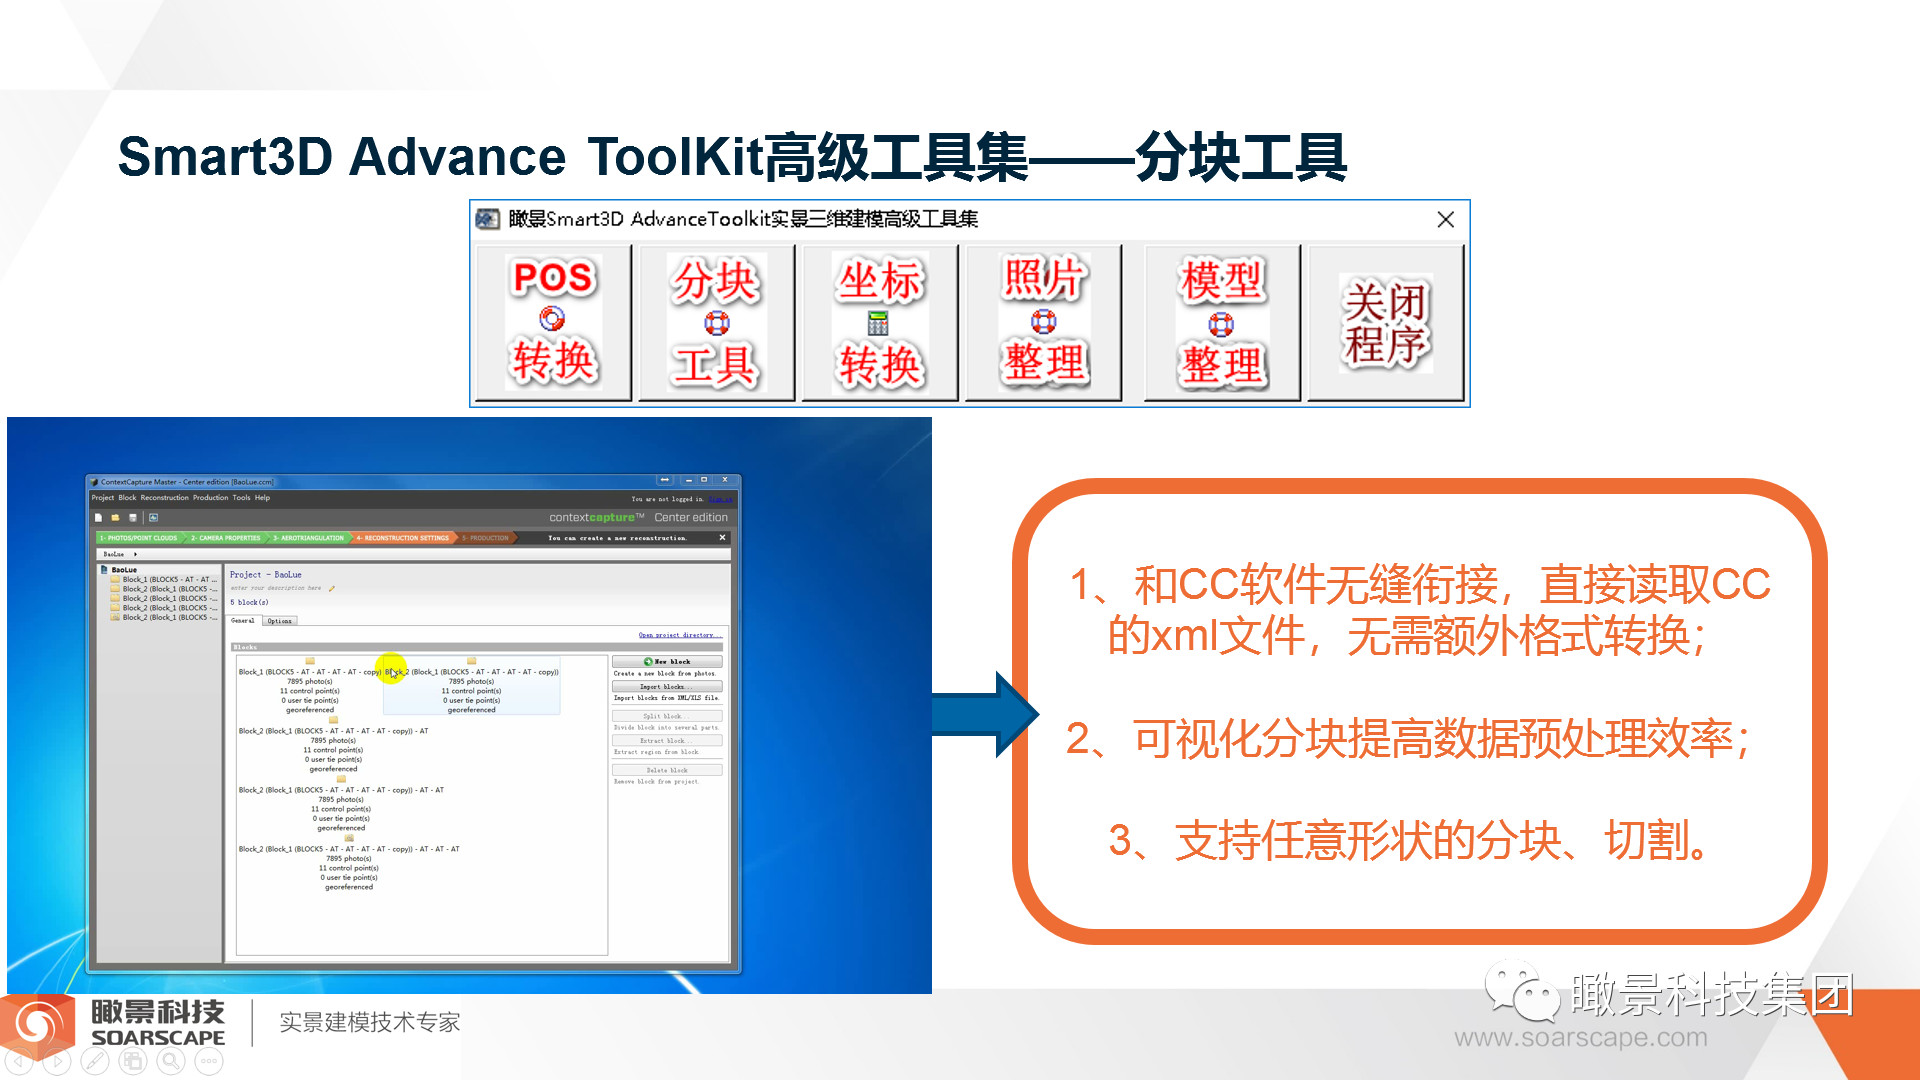Viewport: 1920px width, 1080px height.
Task: Open the 模型整理 model organizing tool
Action: (x=1221, y=322)
